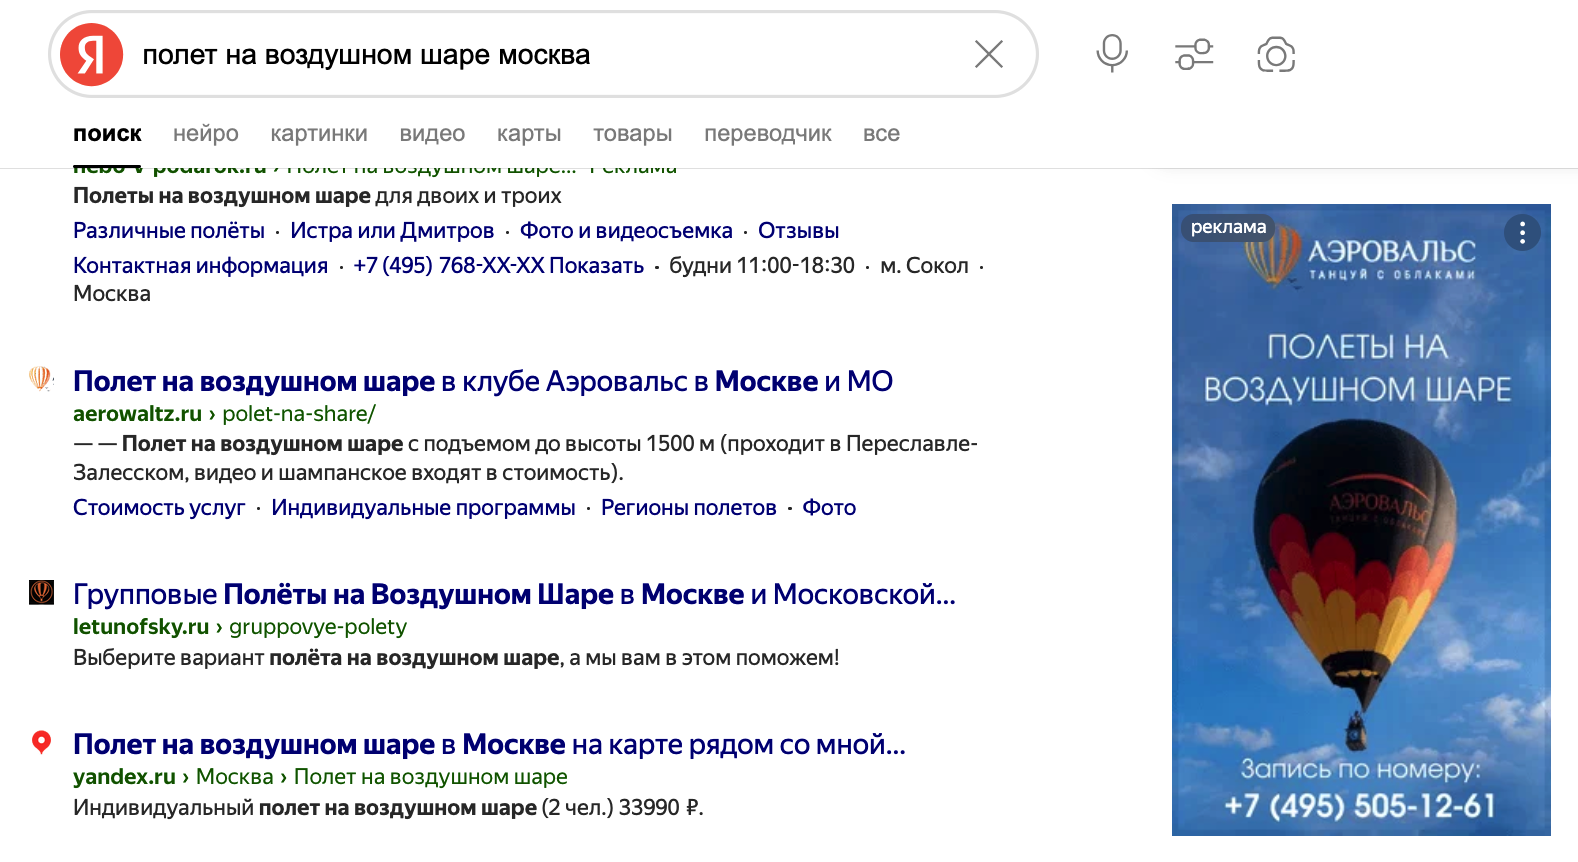Select the поиск tab
The width and height of the screenshot is (1578, 862).
(x=107, y=134)
